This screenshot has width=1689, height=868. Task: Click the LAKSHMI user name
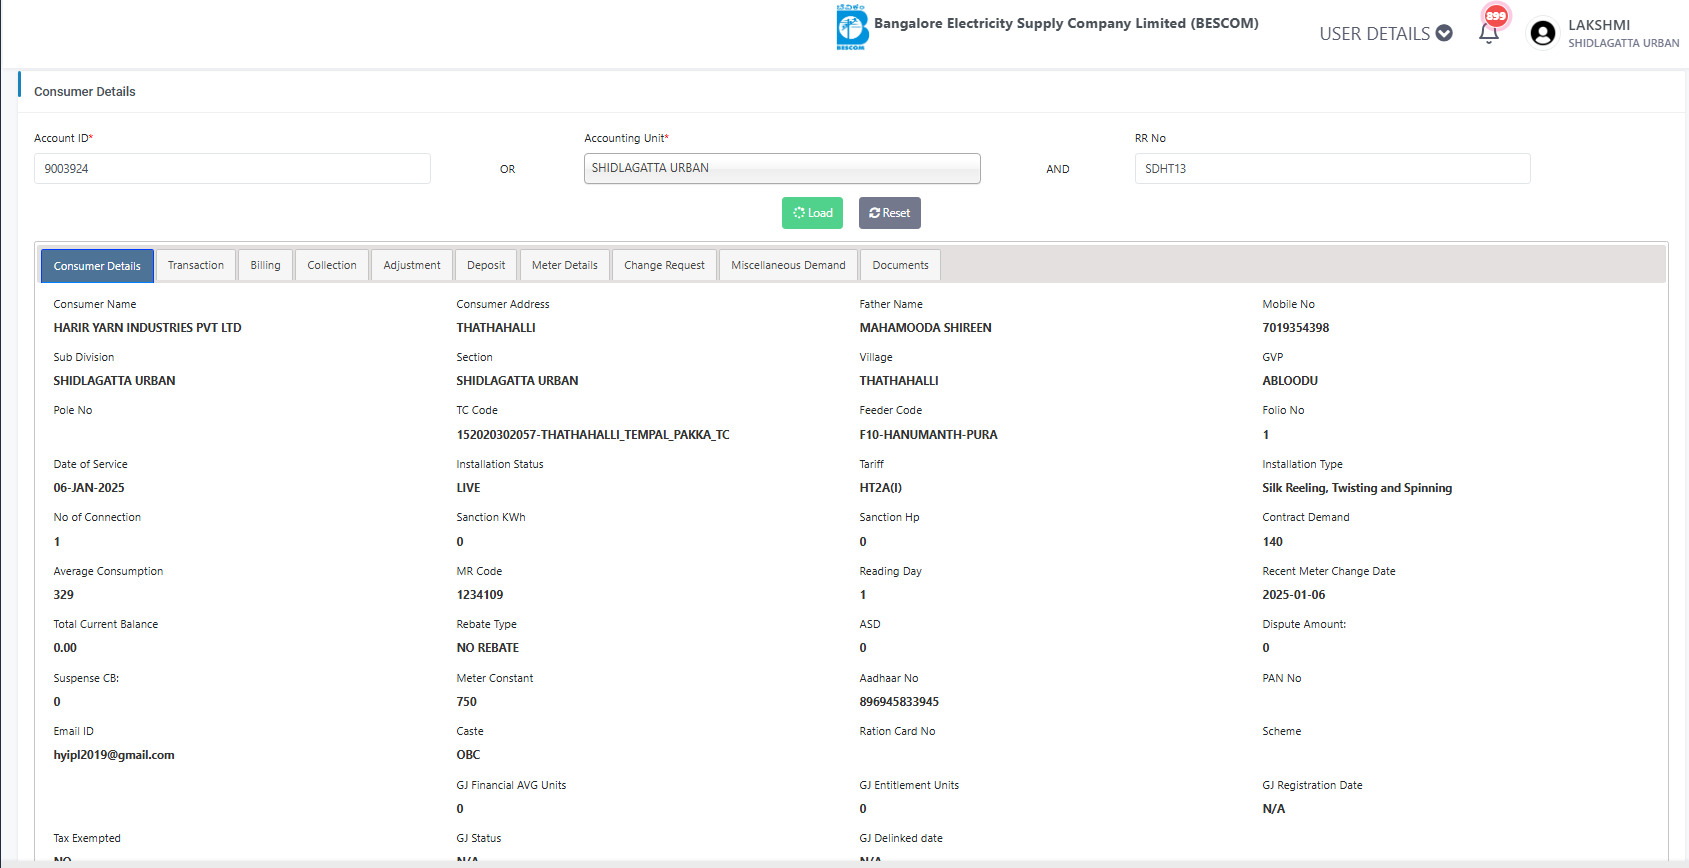point(1599,25)
